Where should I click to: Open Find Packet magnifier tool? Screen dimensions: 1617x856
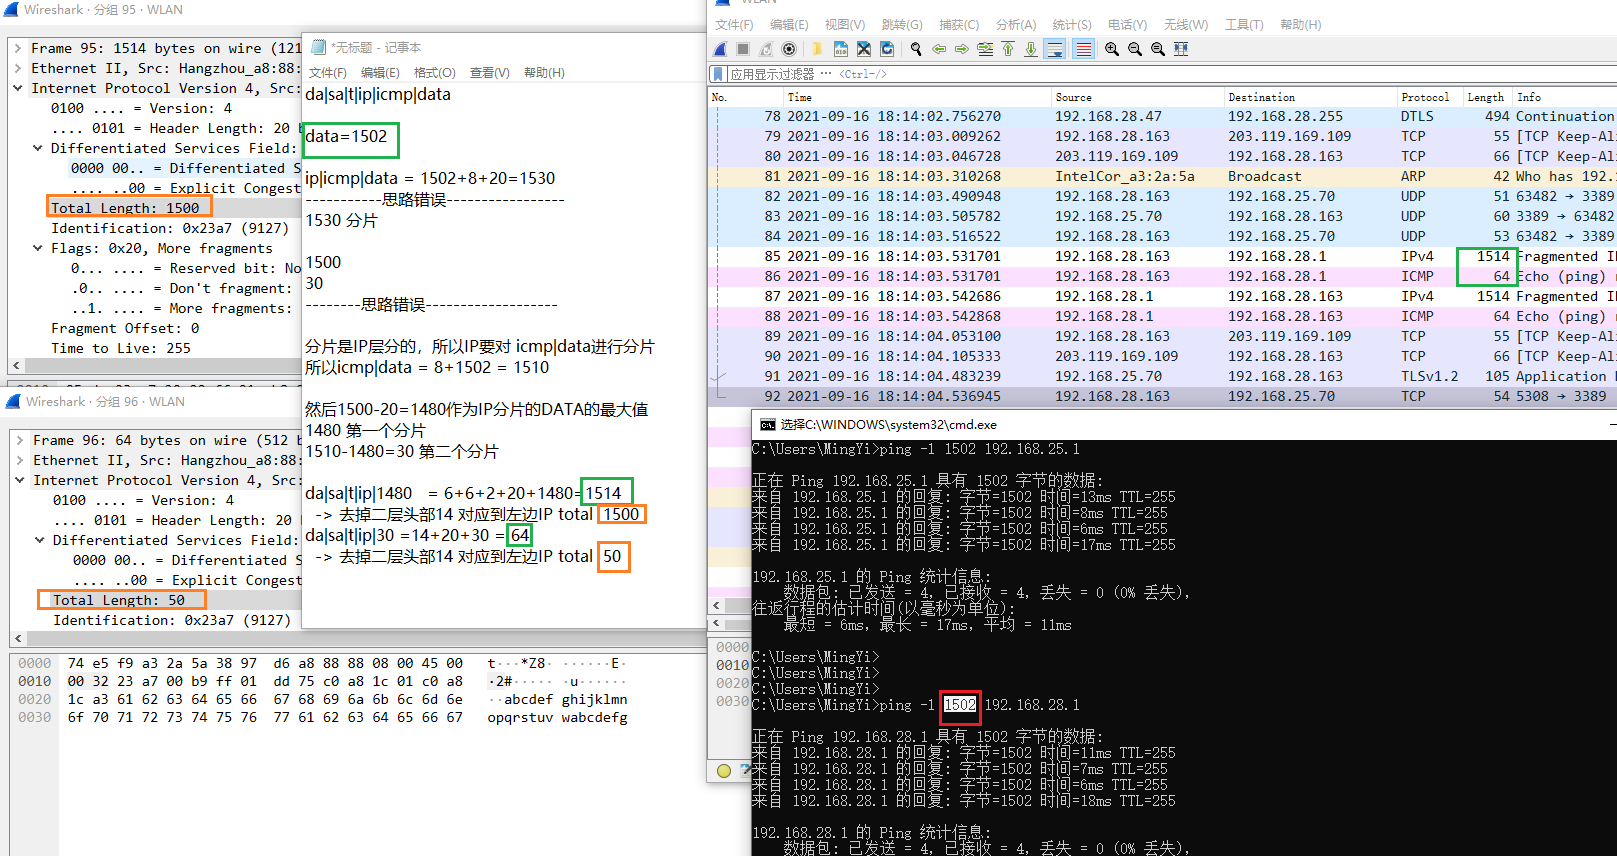(915, 49)
